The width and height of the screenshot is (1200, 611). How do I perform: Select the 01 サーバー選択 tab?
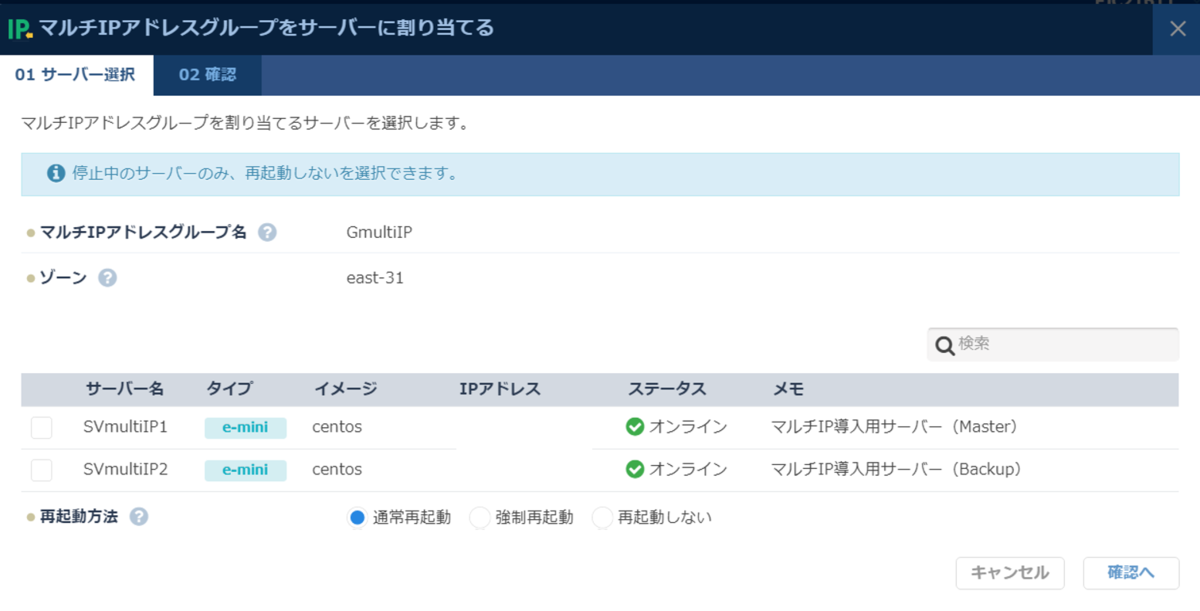pos(76,75)
